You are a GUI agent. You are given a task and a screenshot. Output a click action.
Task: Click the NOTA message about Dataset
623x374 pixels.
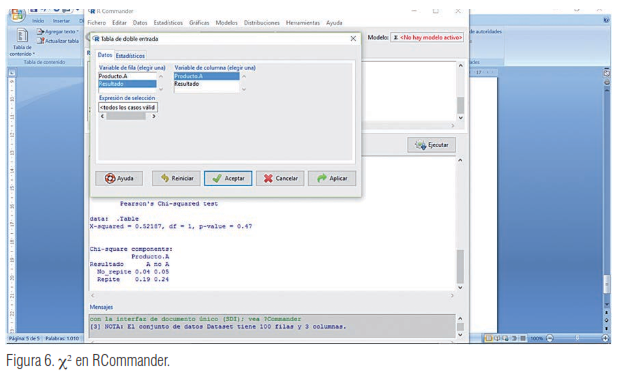[x=218, y=327]
